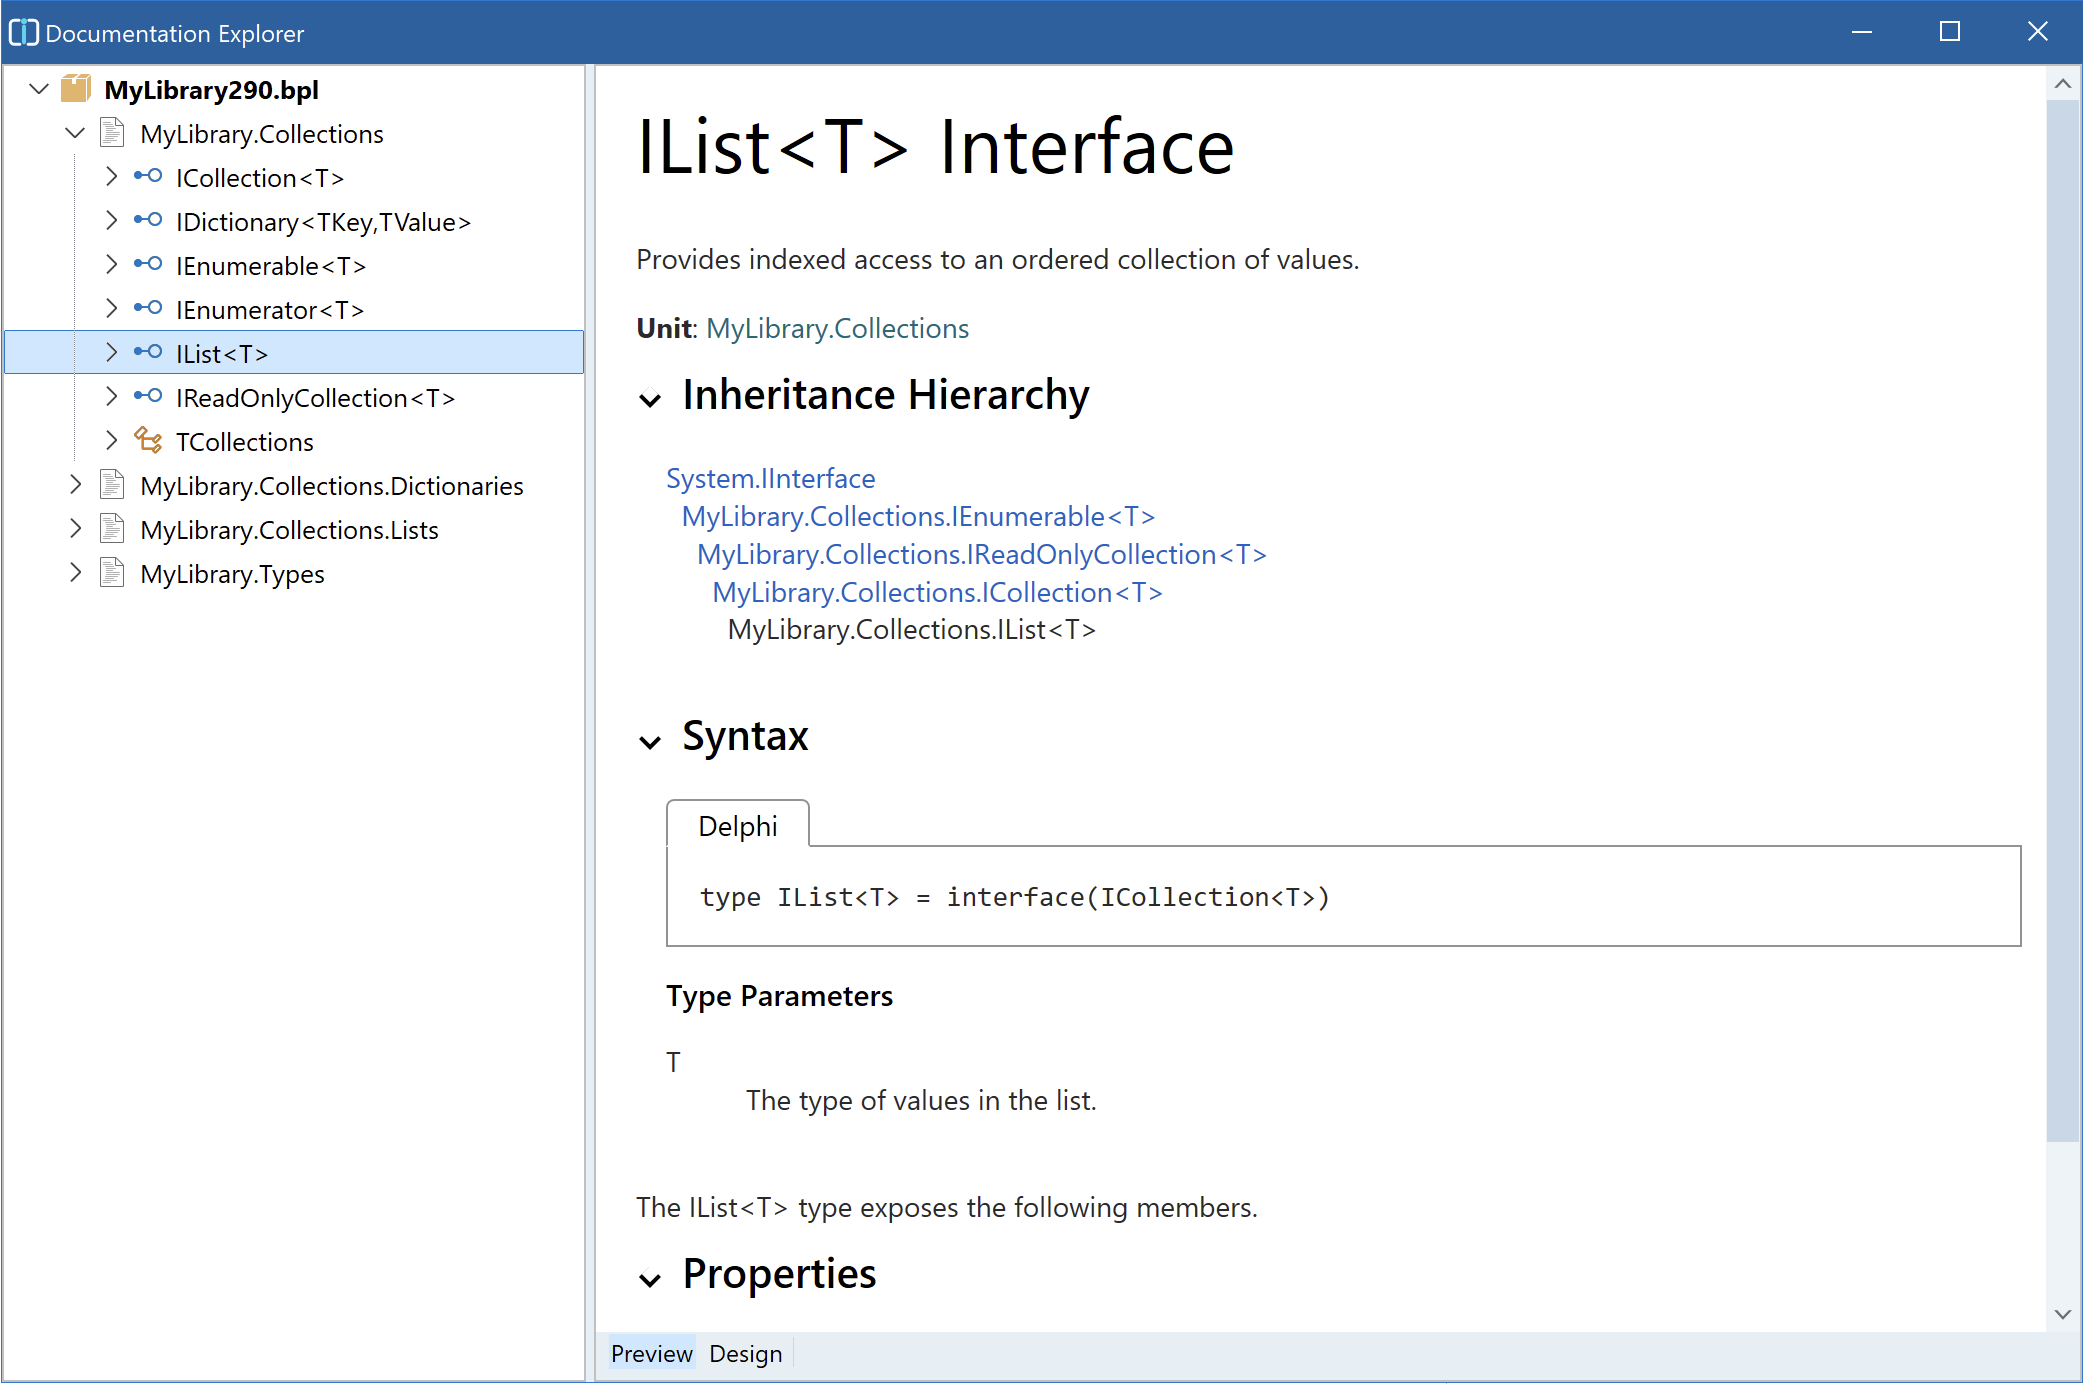
Task: Expand the ICollection<T> tree node
Action: click(111, 177)
